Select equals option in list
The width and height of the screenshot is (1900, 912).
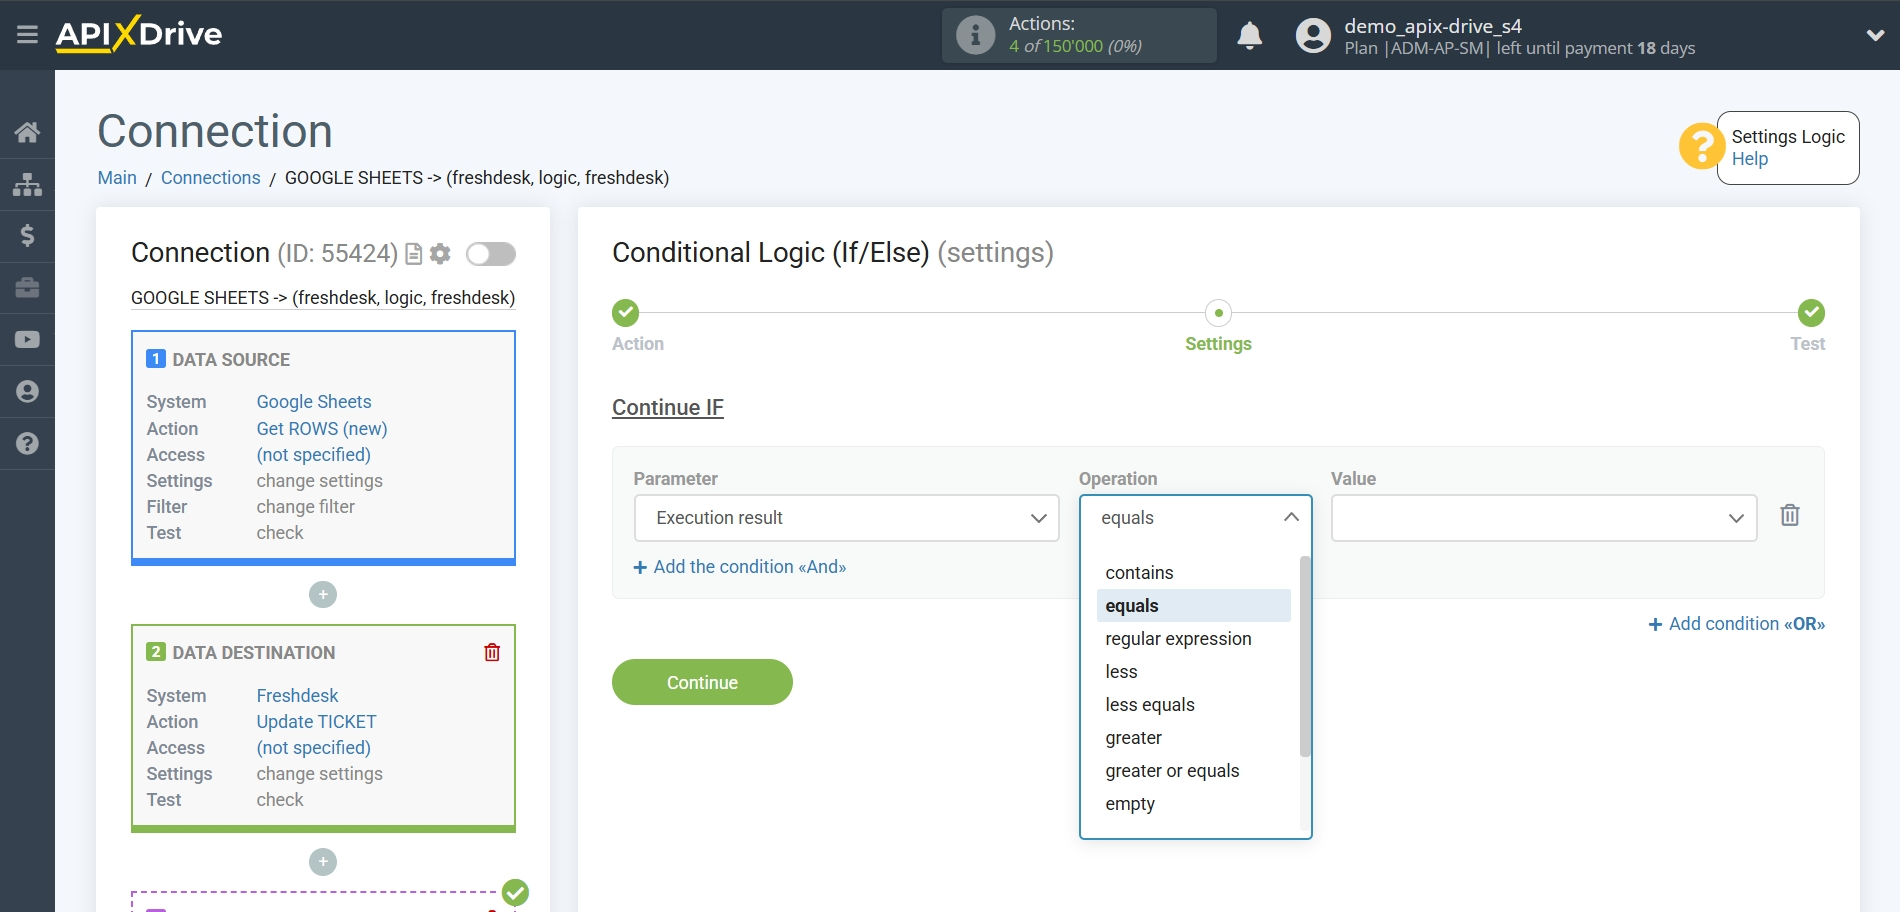1194,606
